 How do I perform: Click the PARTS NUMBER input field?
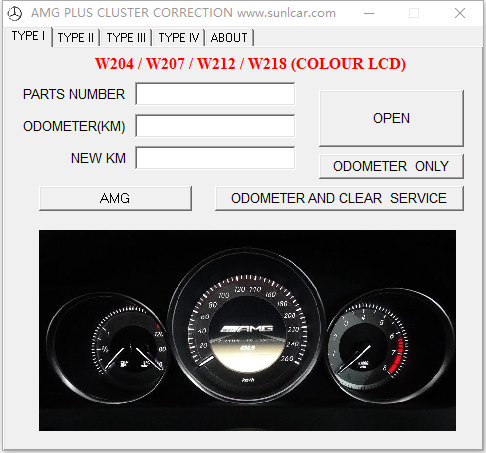(x=215, y=94)
